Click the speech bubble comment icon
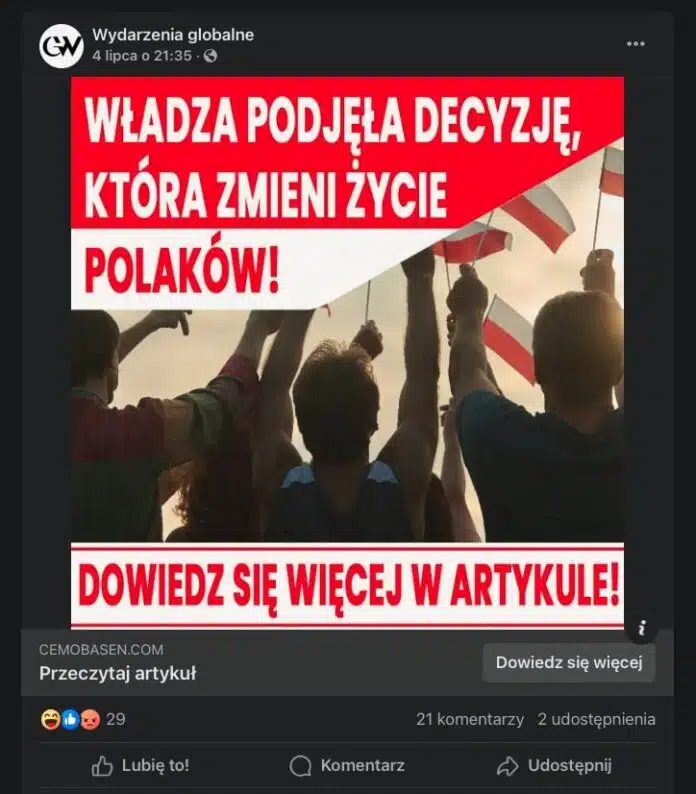The image size is (696, 794). [300, 766]
